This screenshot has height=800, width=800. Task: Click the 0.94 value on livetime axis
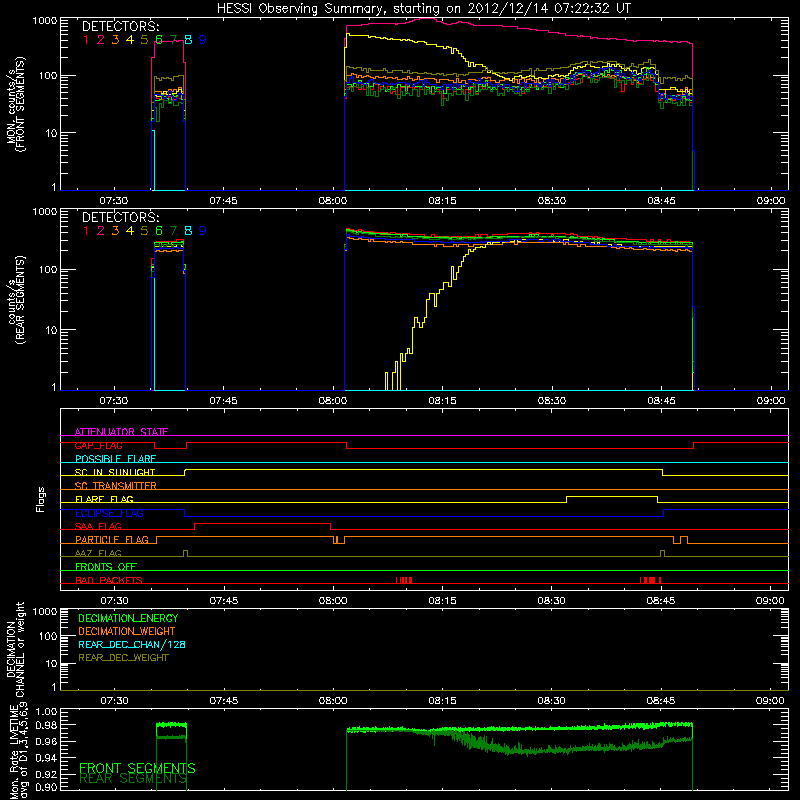46,758
